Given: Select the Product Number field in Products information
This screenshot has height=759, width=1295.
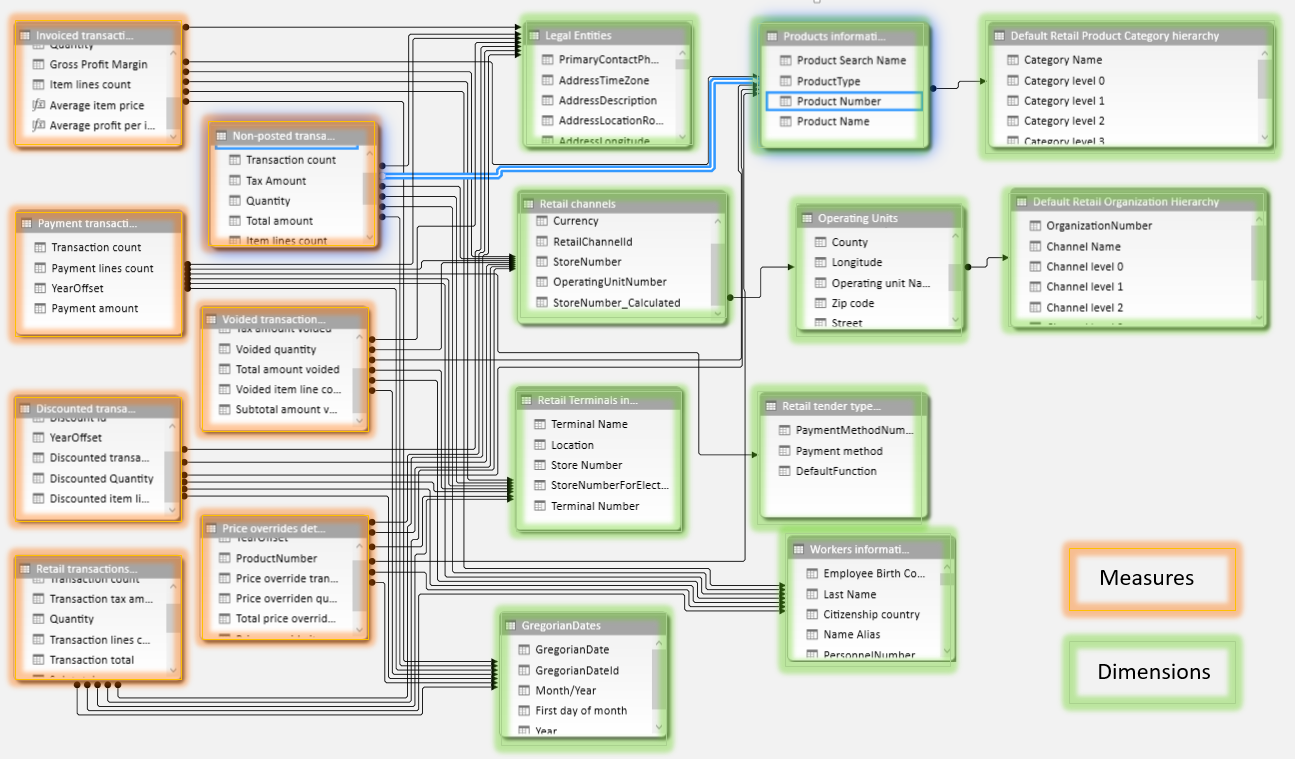Looking at the screenshot, I should click(843, 101).
